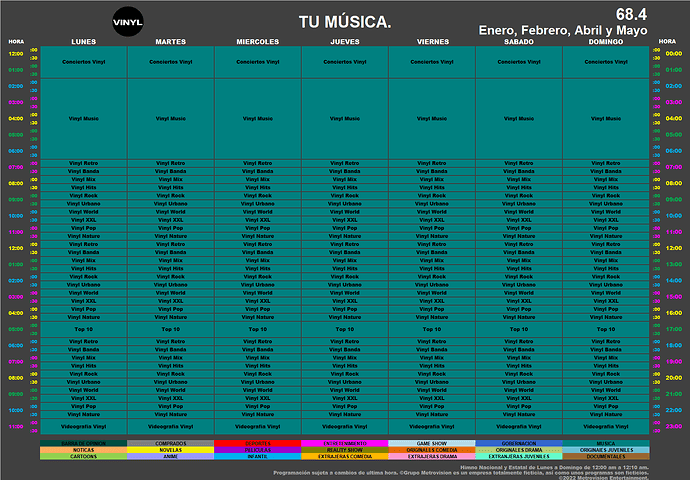
Task: Select the 07:30 Vinyl Banda slot on Lunes
Action: pyautogui.click(x=84, y=171)
